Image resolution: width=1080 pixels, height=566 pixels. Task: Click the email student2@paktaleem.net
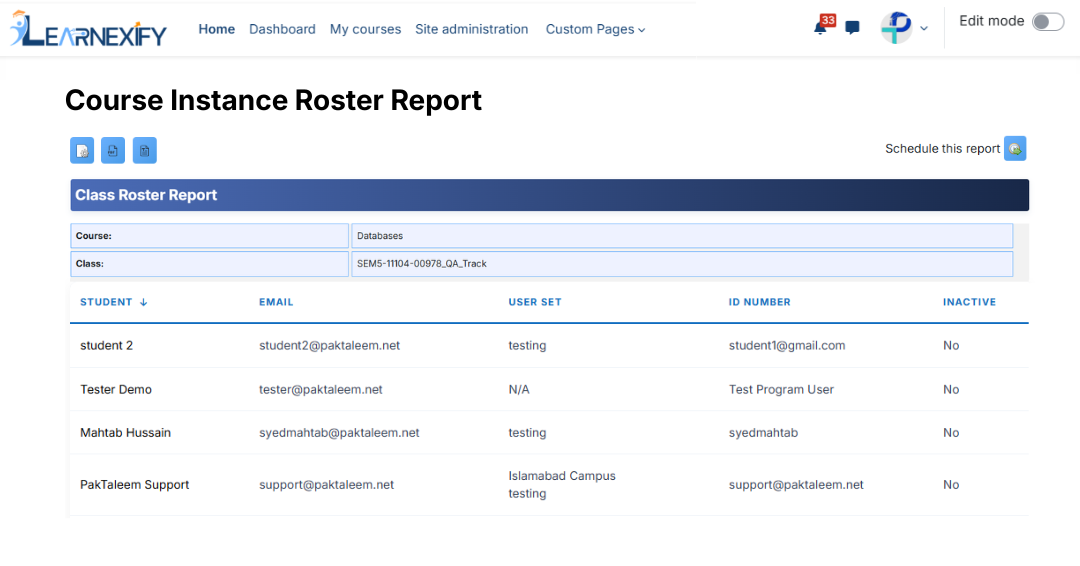tap(329, 346)
